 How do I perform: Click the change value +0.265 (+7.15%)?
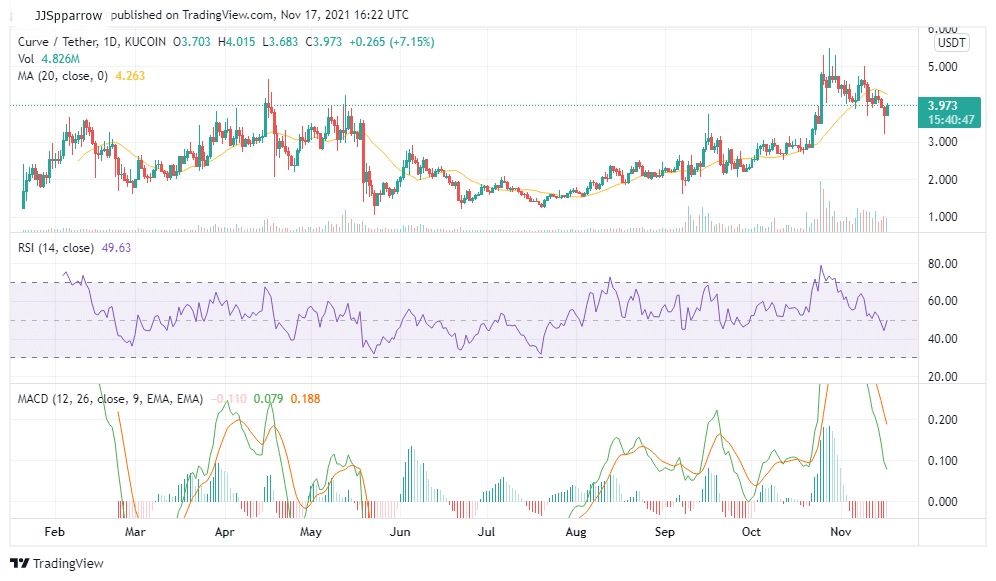pos(392,42)
